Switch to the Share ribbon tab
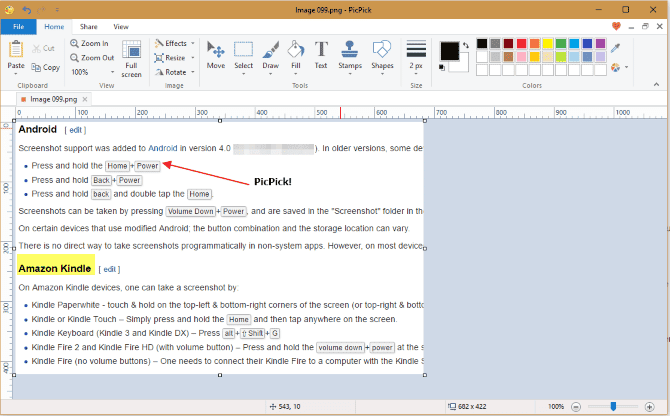The image size is (670, 416). [88, 26]
